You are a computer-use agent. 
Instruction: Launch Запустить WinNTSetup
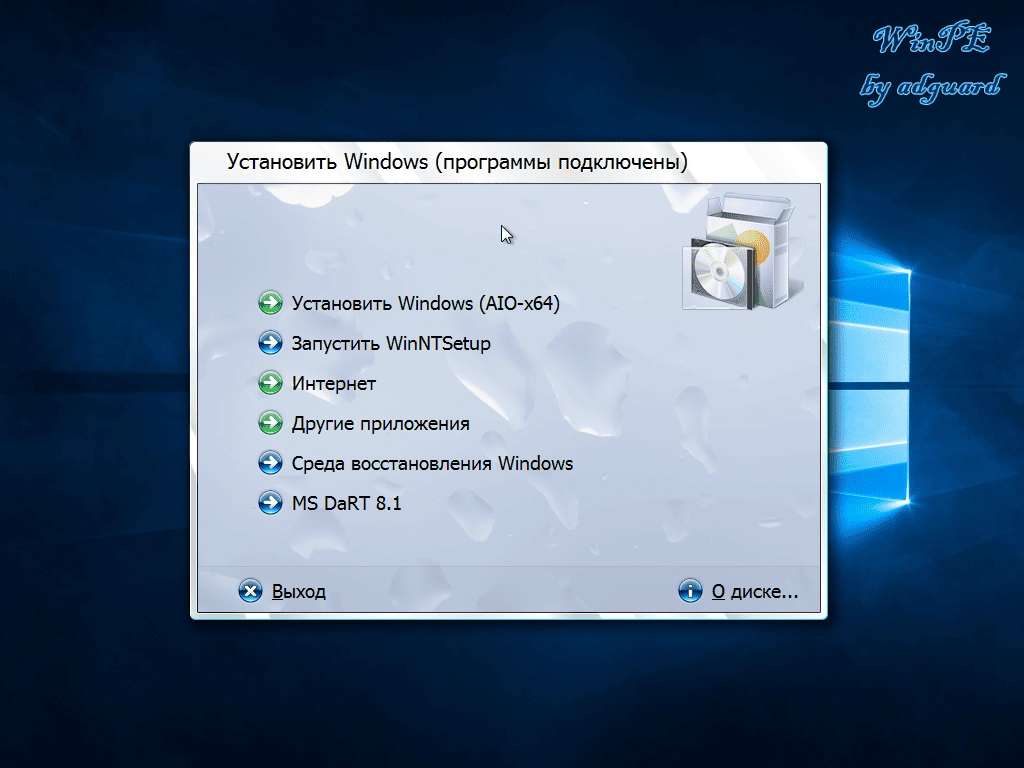(391, 344)
